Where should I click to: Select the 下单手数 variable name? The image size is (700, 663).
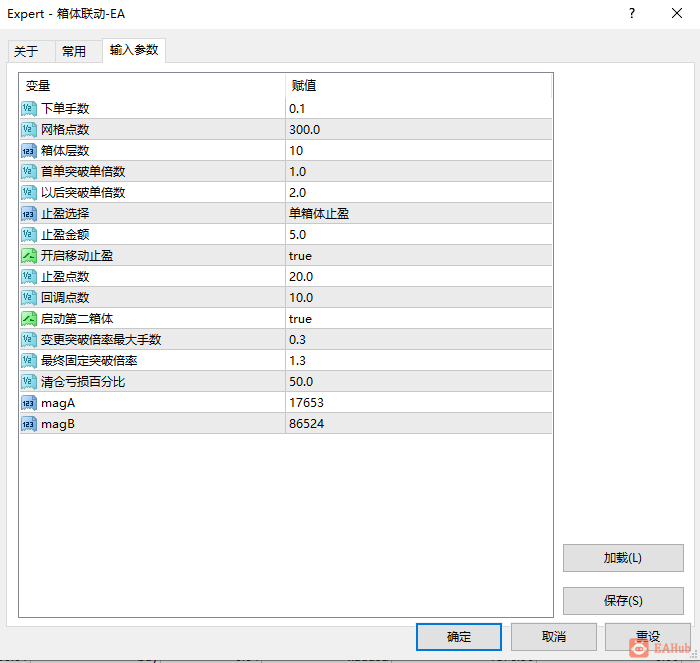(65, 108)
